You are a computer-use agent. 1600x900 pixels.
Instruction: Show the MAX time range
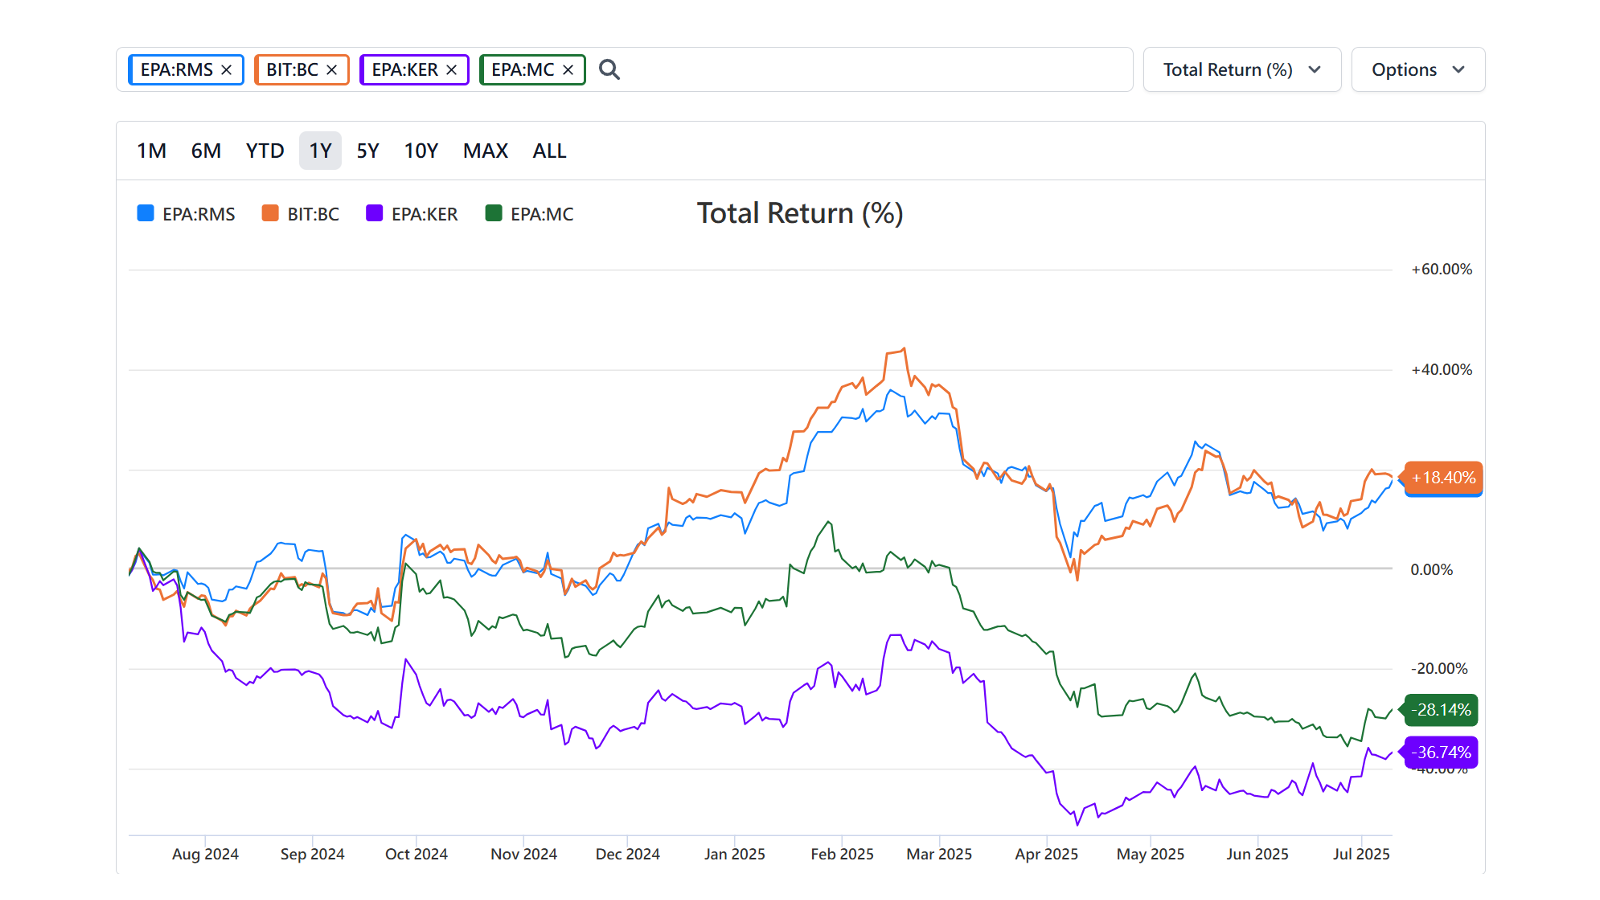(x=485, y=151)
